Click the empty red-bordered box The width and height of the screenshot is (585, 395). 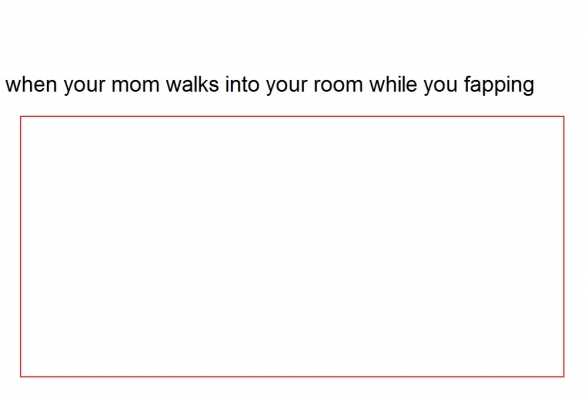(x=292, y=247)
